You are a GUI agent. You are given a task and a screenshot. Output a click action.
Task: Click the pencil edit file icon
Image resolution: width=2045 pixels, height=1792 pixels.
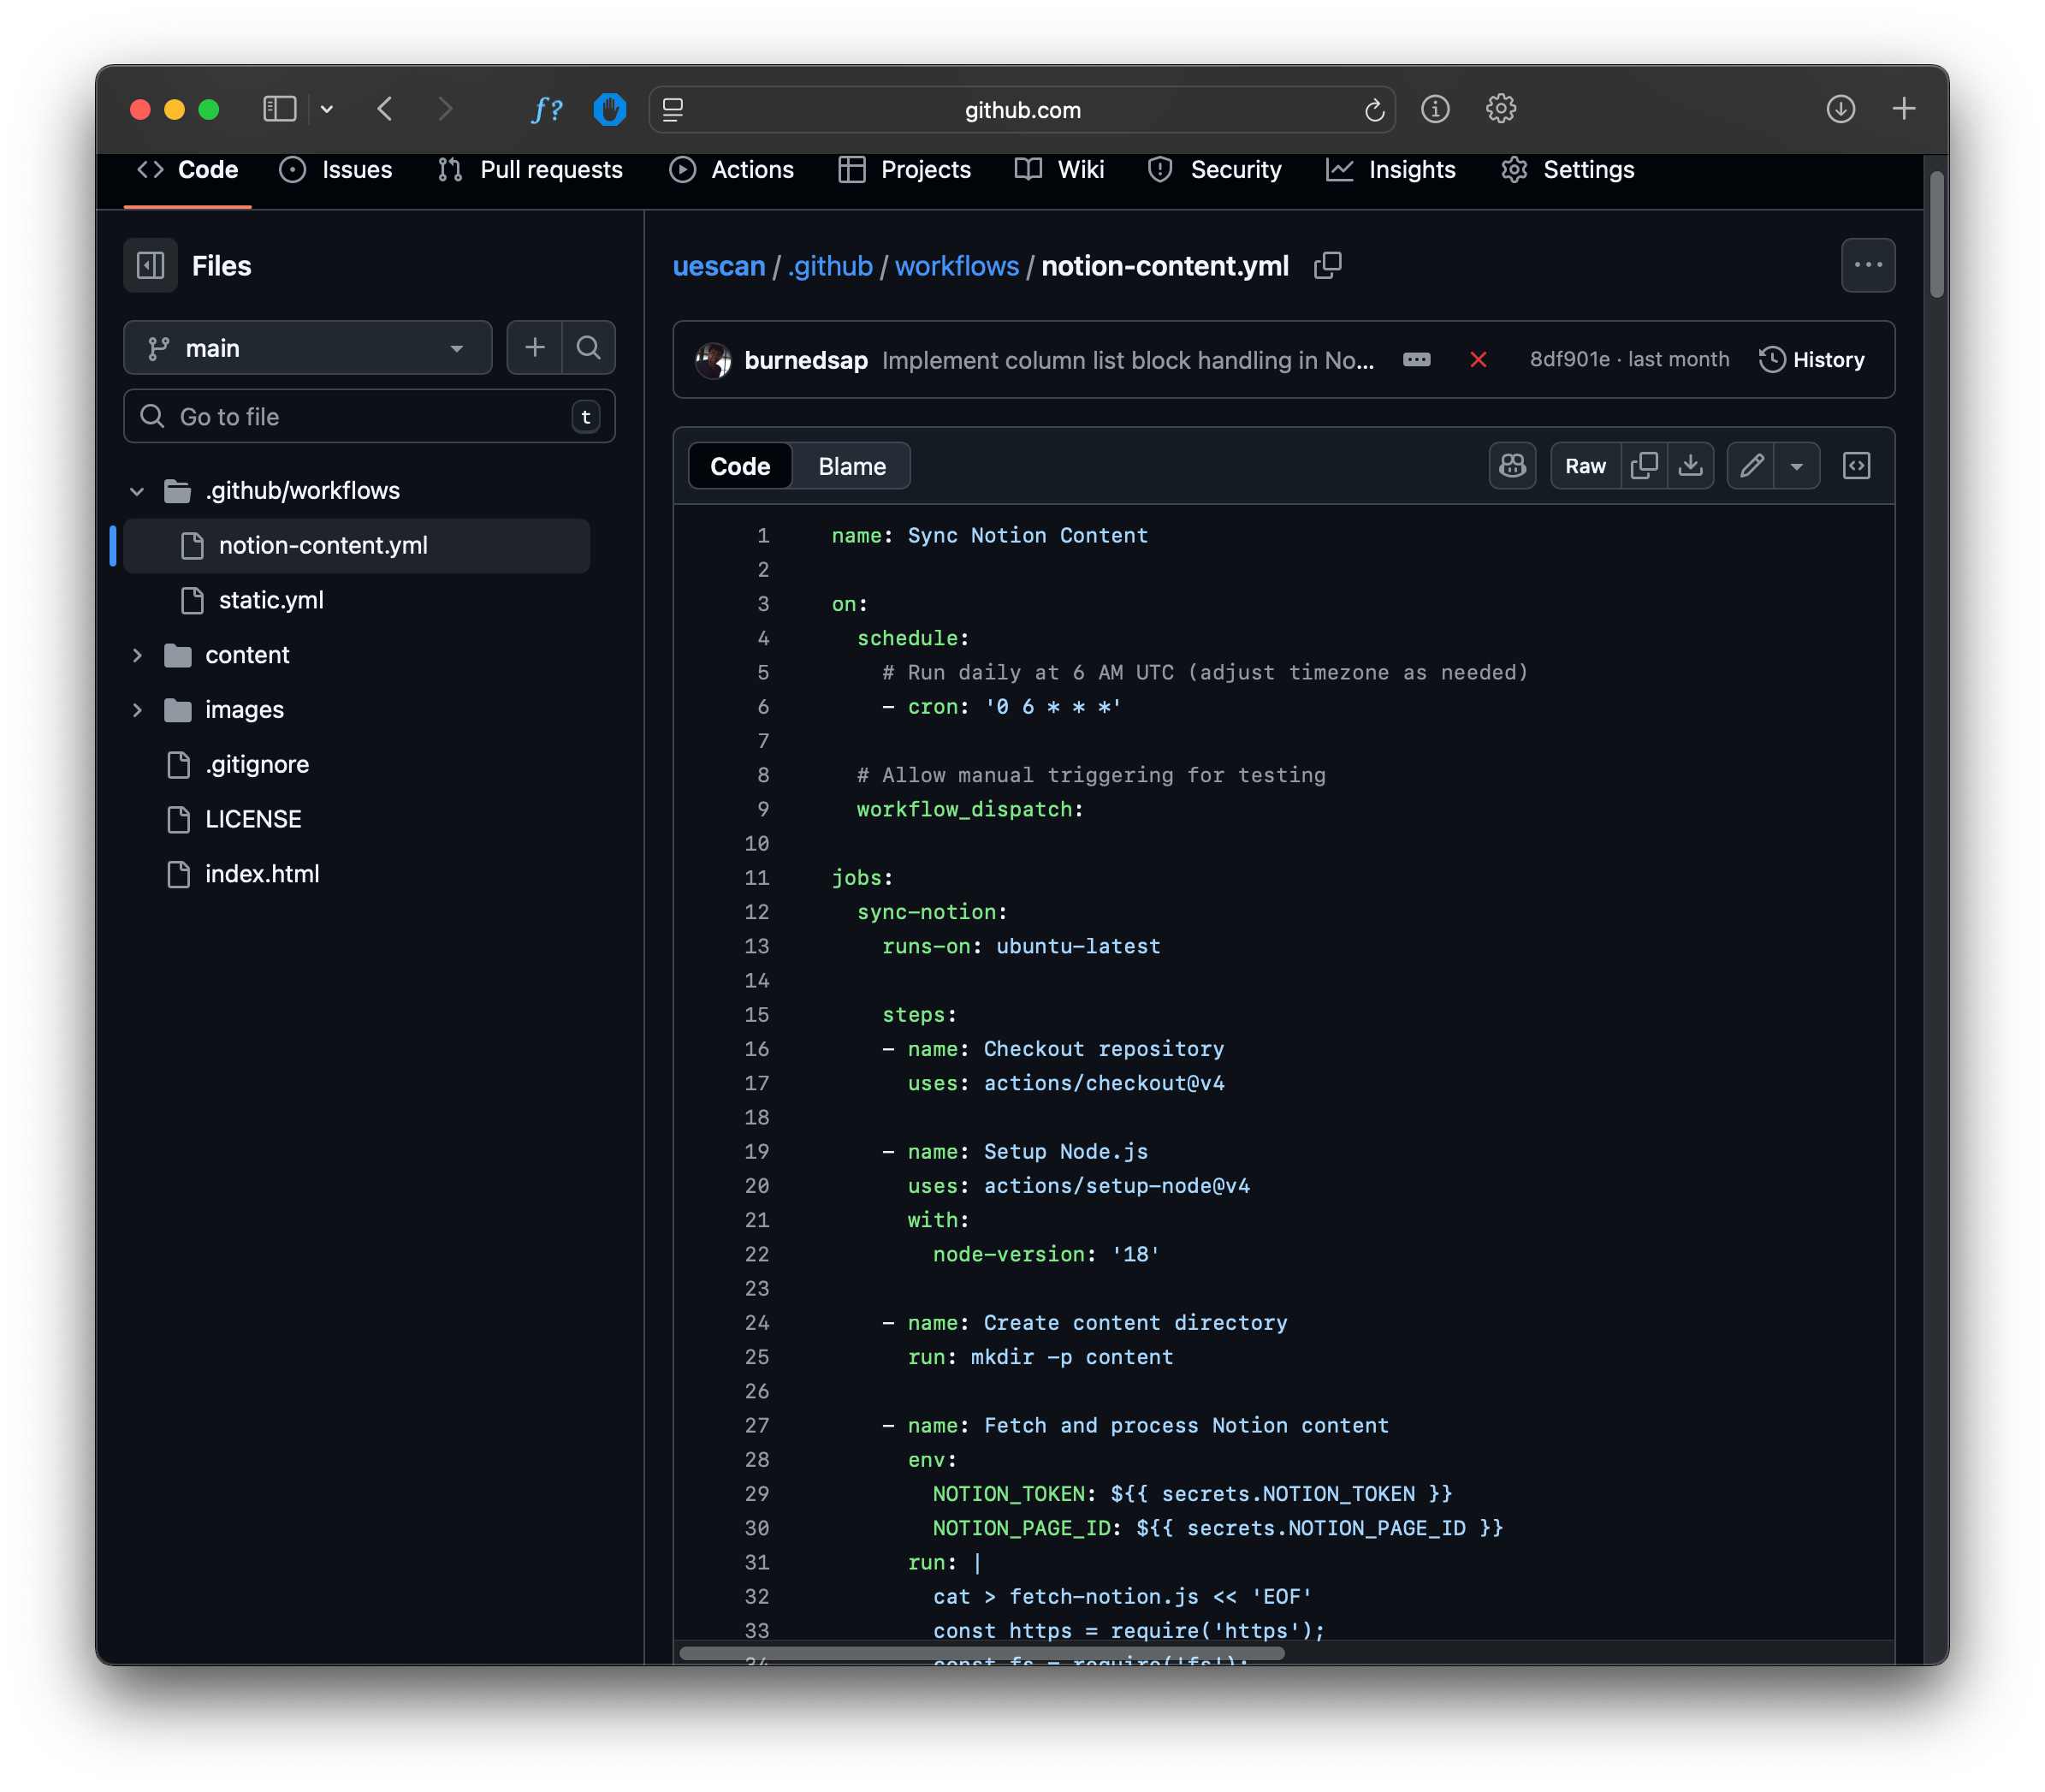[x=1751, y=466]
